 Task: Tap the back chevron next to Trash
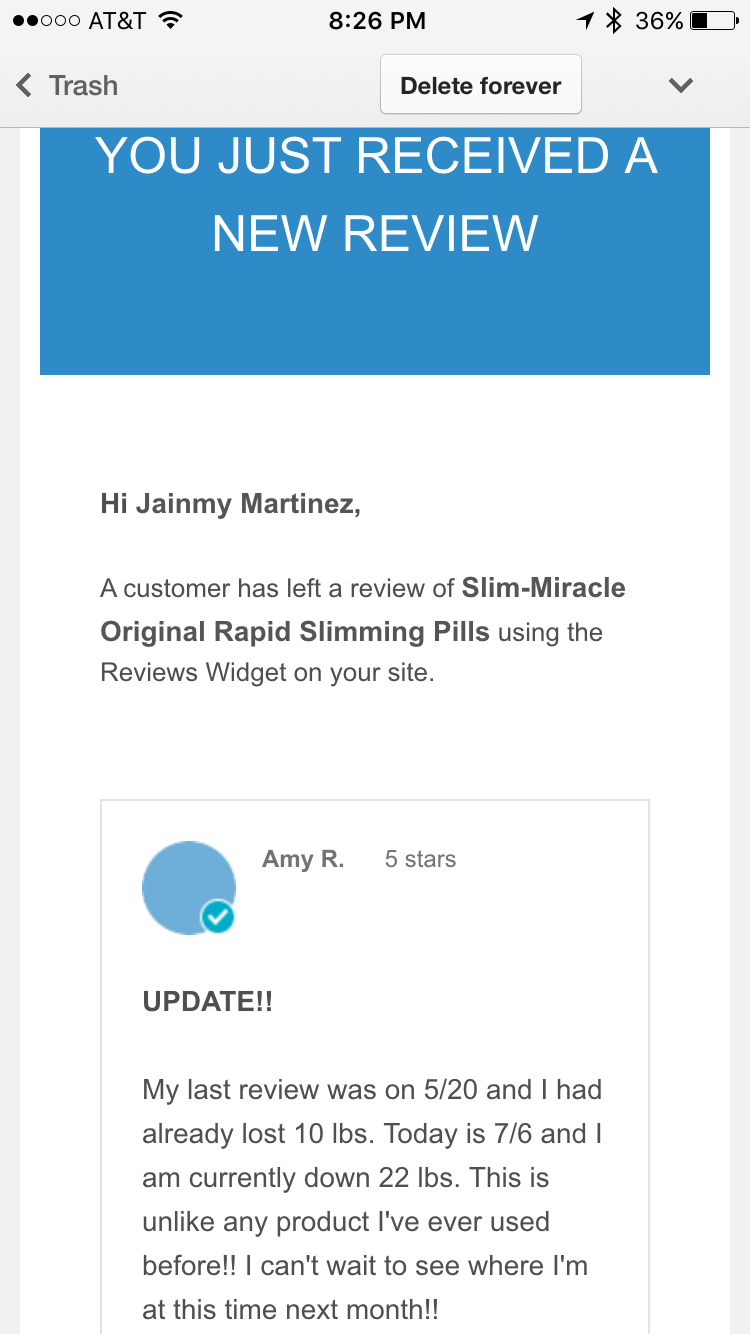coord(22,85)
